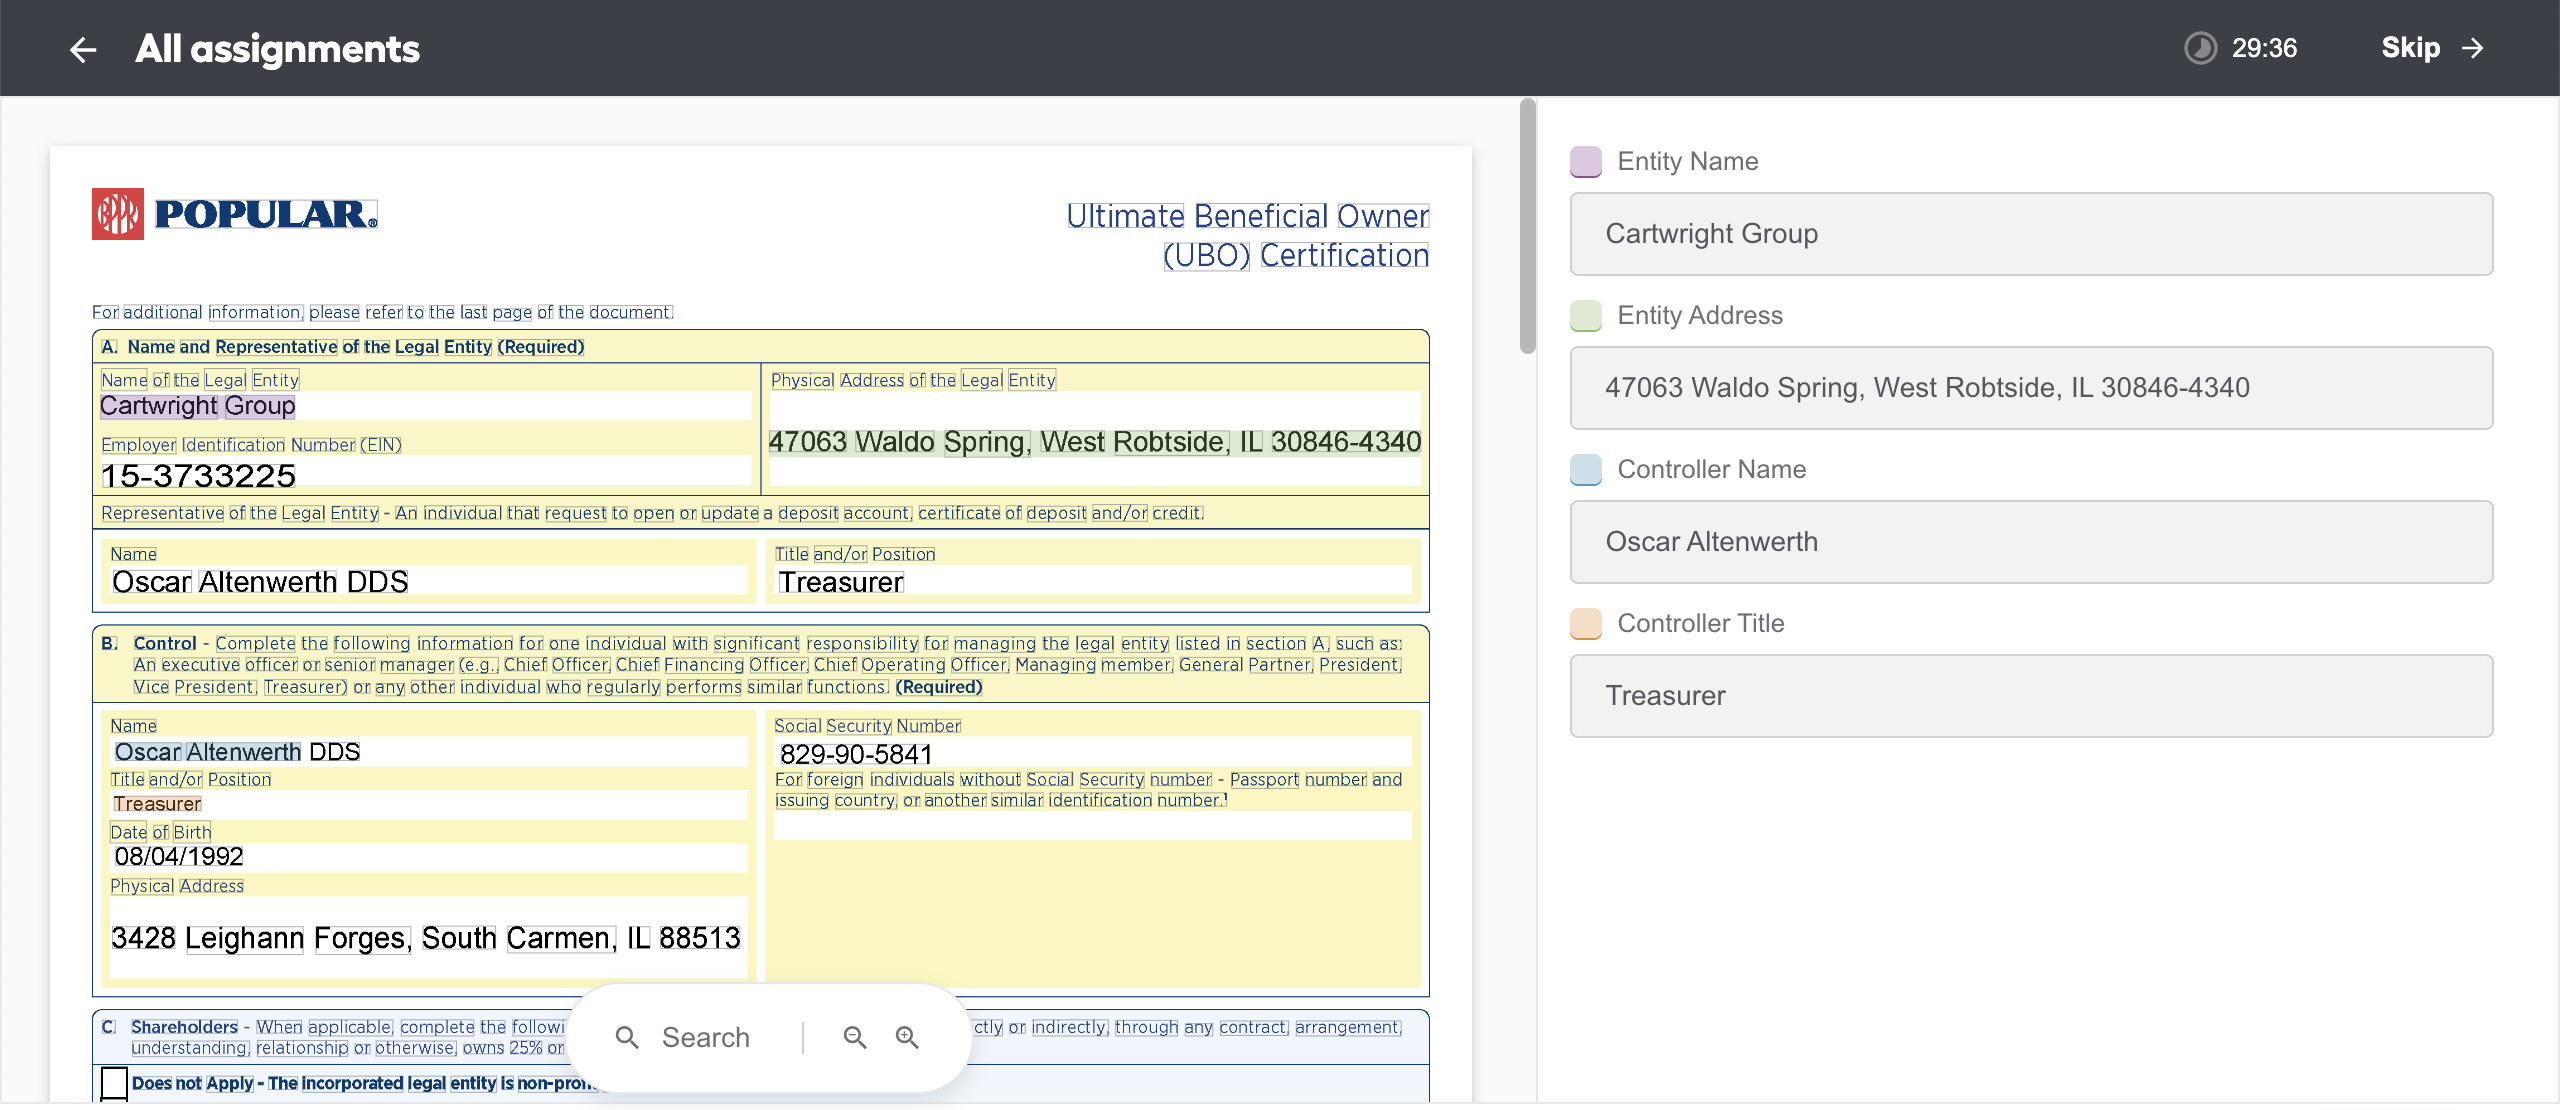Click the section C Shareholders heading
The height and width of the screenshot is (1110, 2560).
coord(184,1027)
